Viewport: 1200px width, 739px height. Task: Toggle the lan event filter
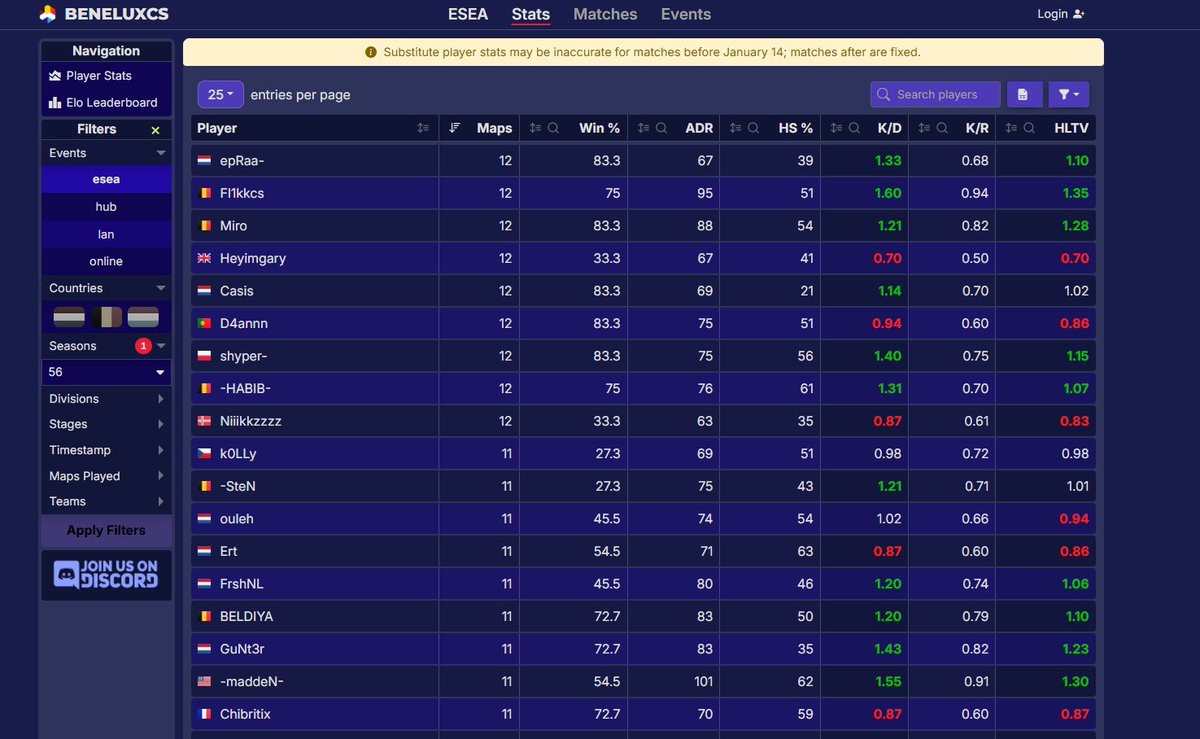click(x=106, y=234)
